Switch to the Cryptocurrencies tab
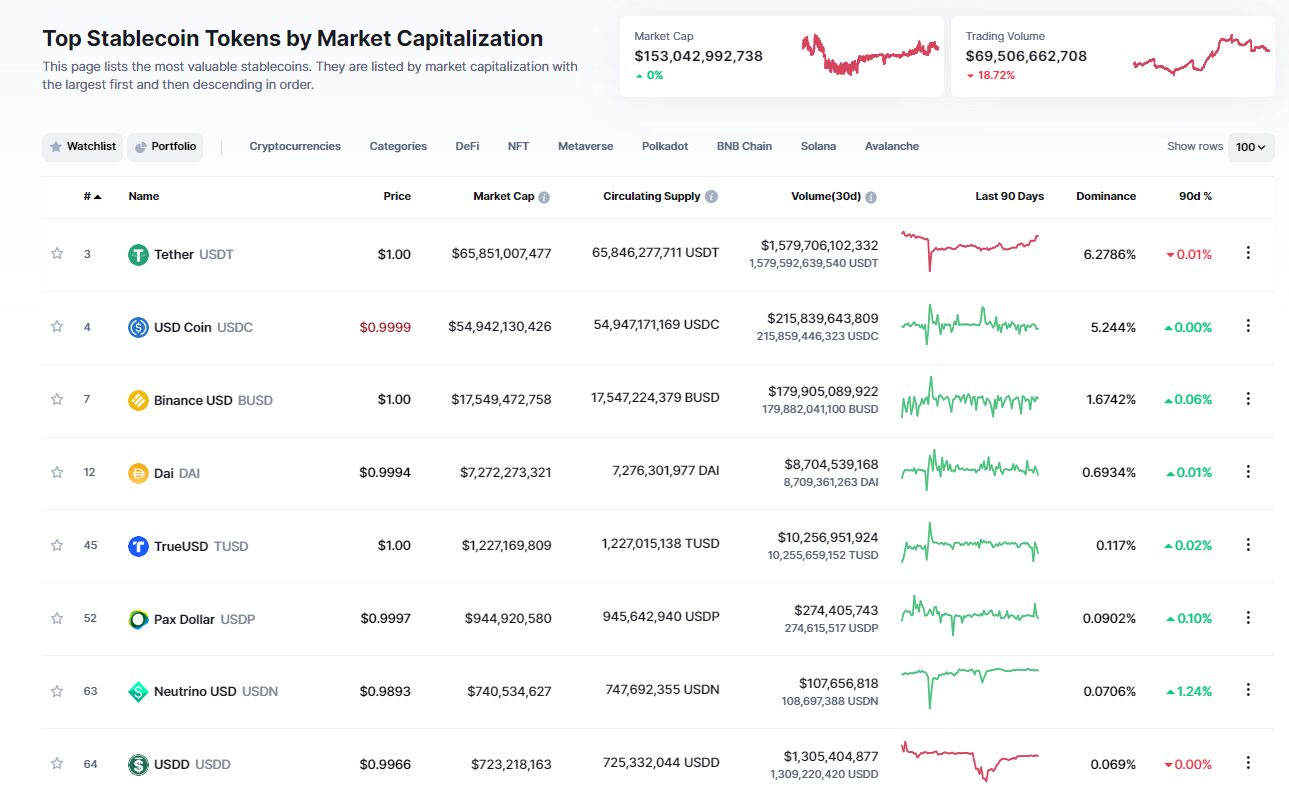The image size is (1289, 798). click(295, 146)
